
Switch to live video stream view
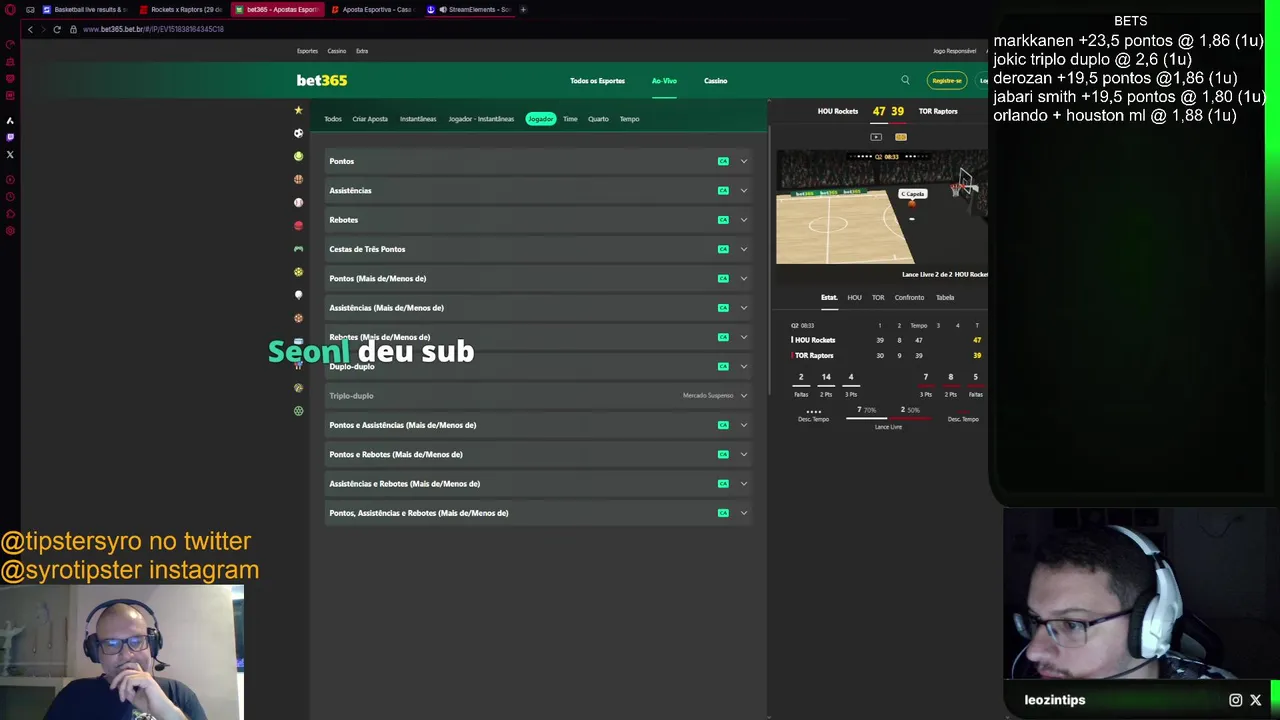876,137
